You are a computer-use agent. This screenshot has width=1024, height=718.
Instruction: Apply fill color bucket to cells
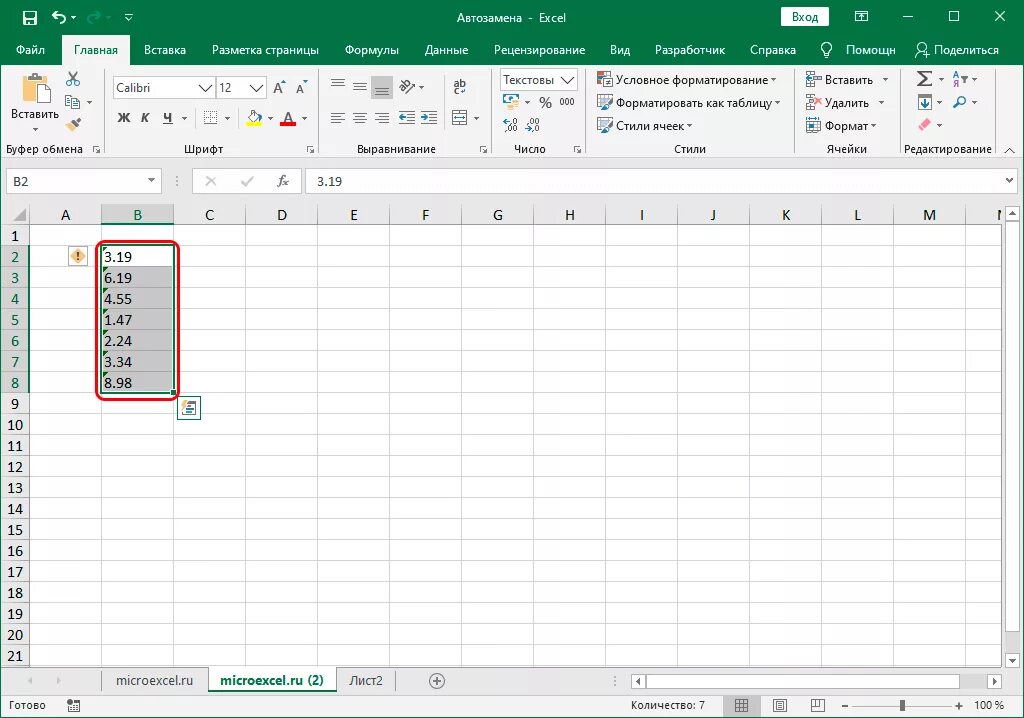[254, 118]
